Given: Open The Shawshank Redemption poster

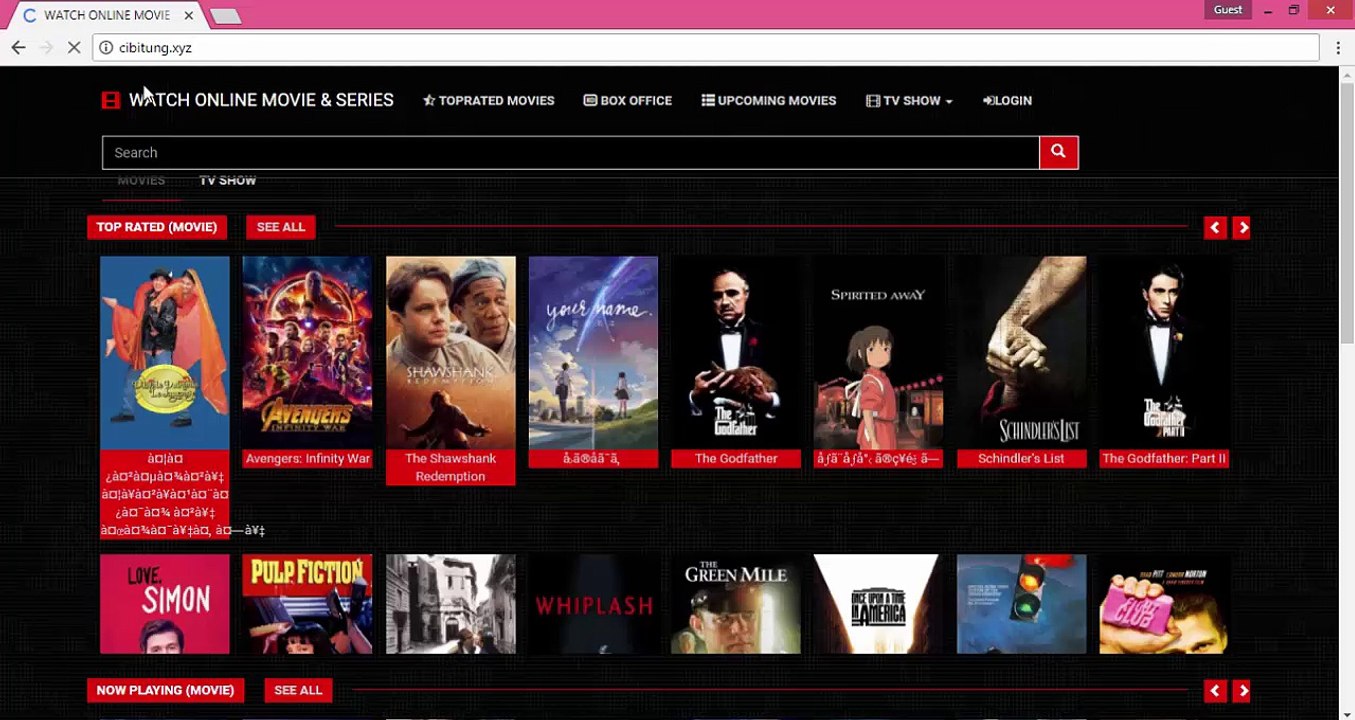Looking at the screenshot, I should pyautogui.click(x=451, y=352).
